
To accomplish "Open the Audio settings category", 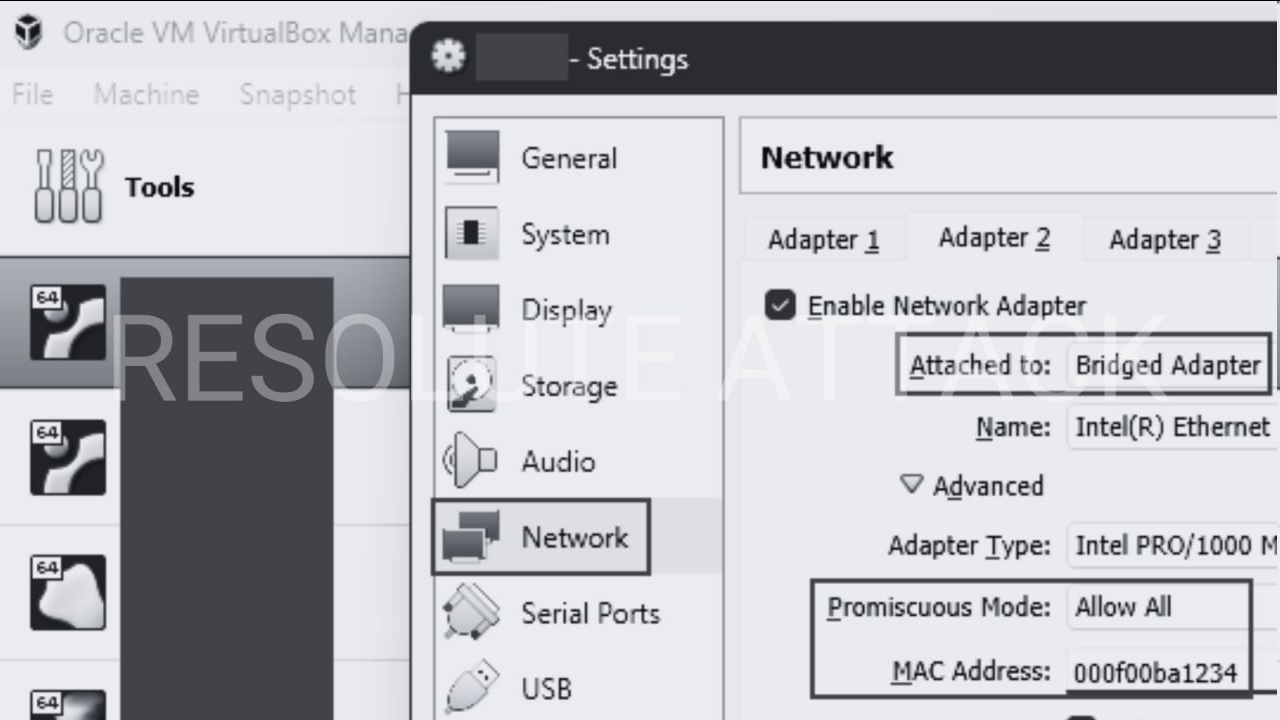I will pyautogui.click(x=578, y=461).
